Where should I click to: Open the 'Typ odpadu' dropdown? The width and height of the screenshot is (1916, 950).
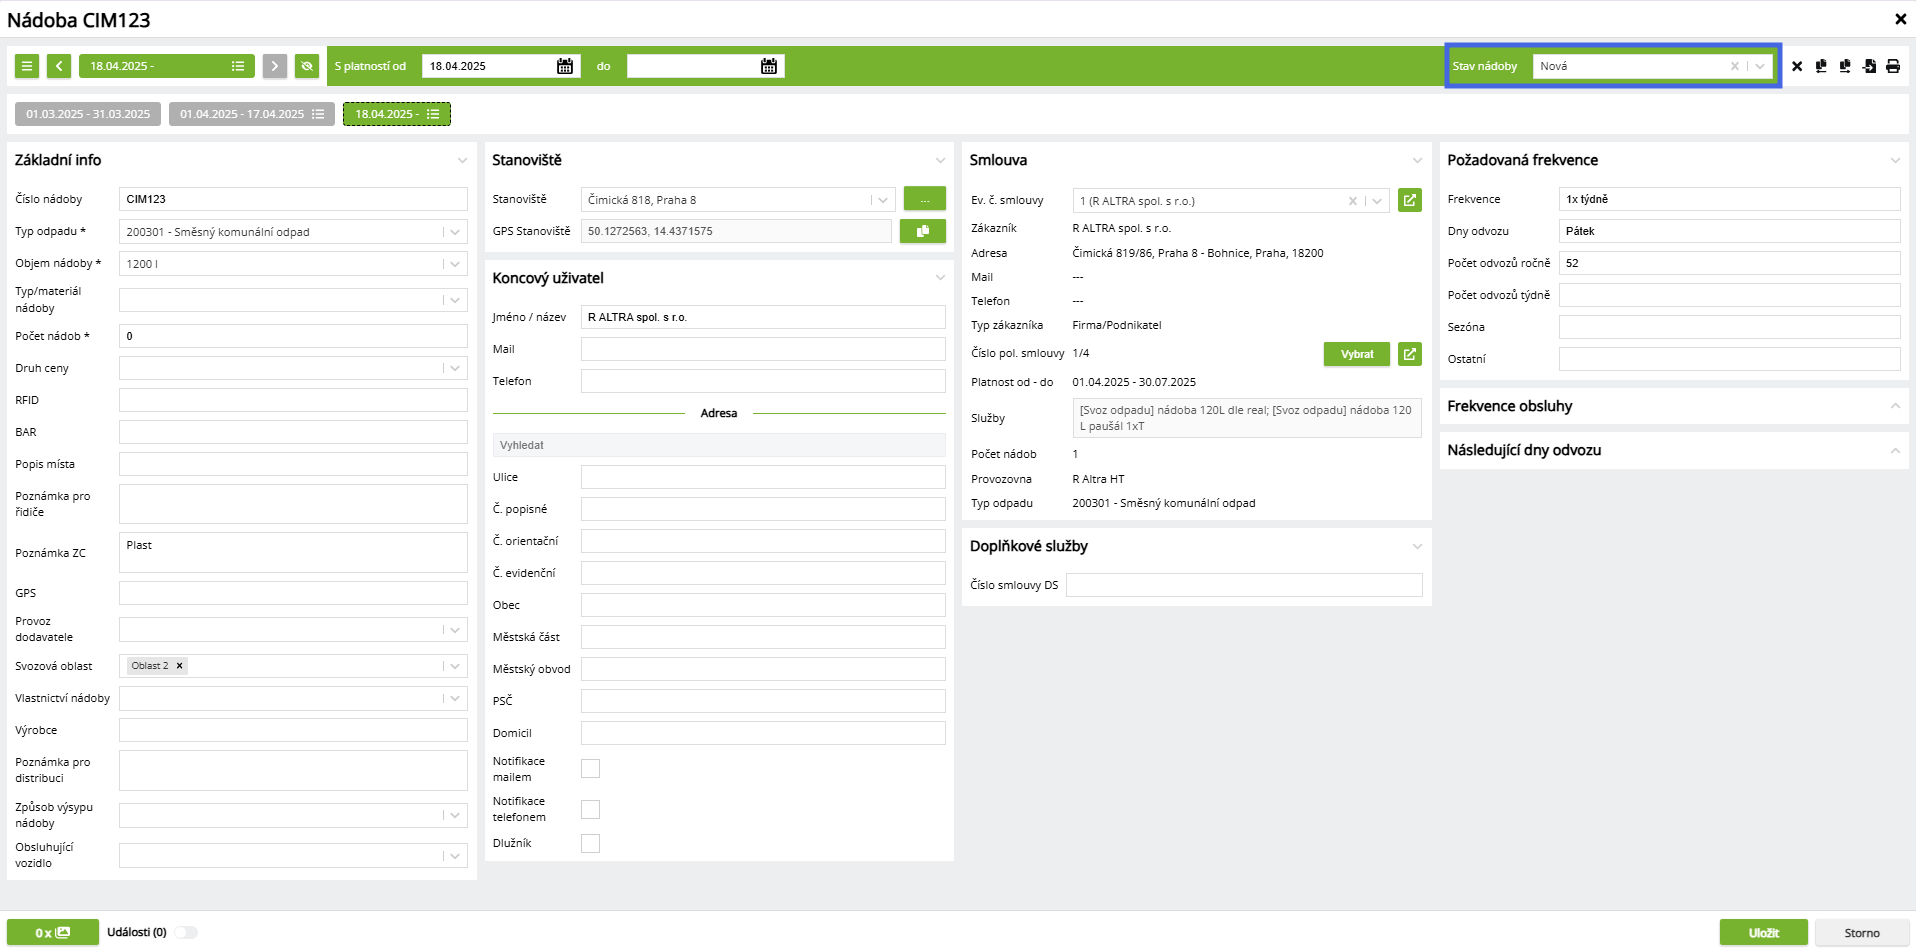293,232
